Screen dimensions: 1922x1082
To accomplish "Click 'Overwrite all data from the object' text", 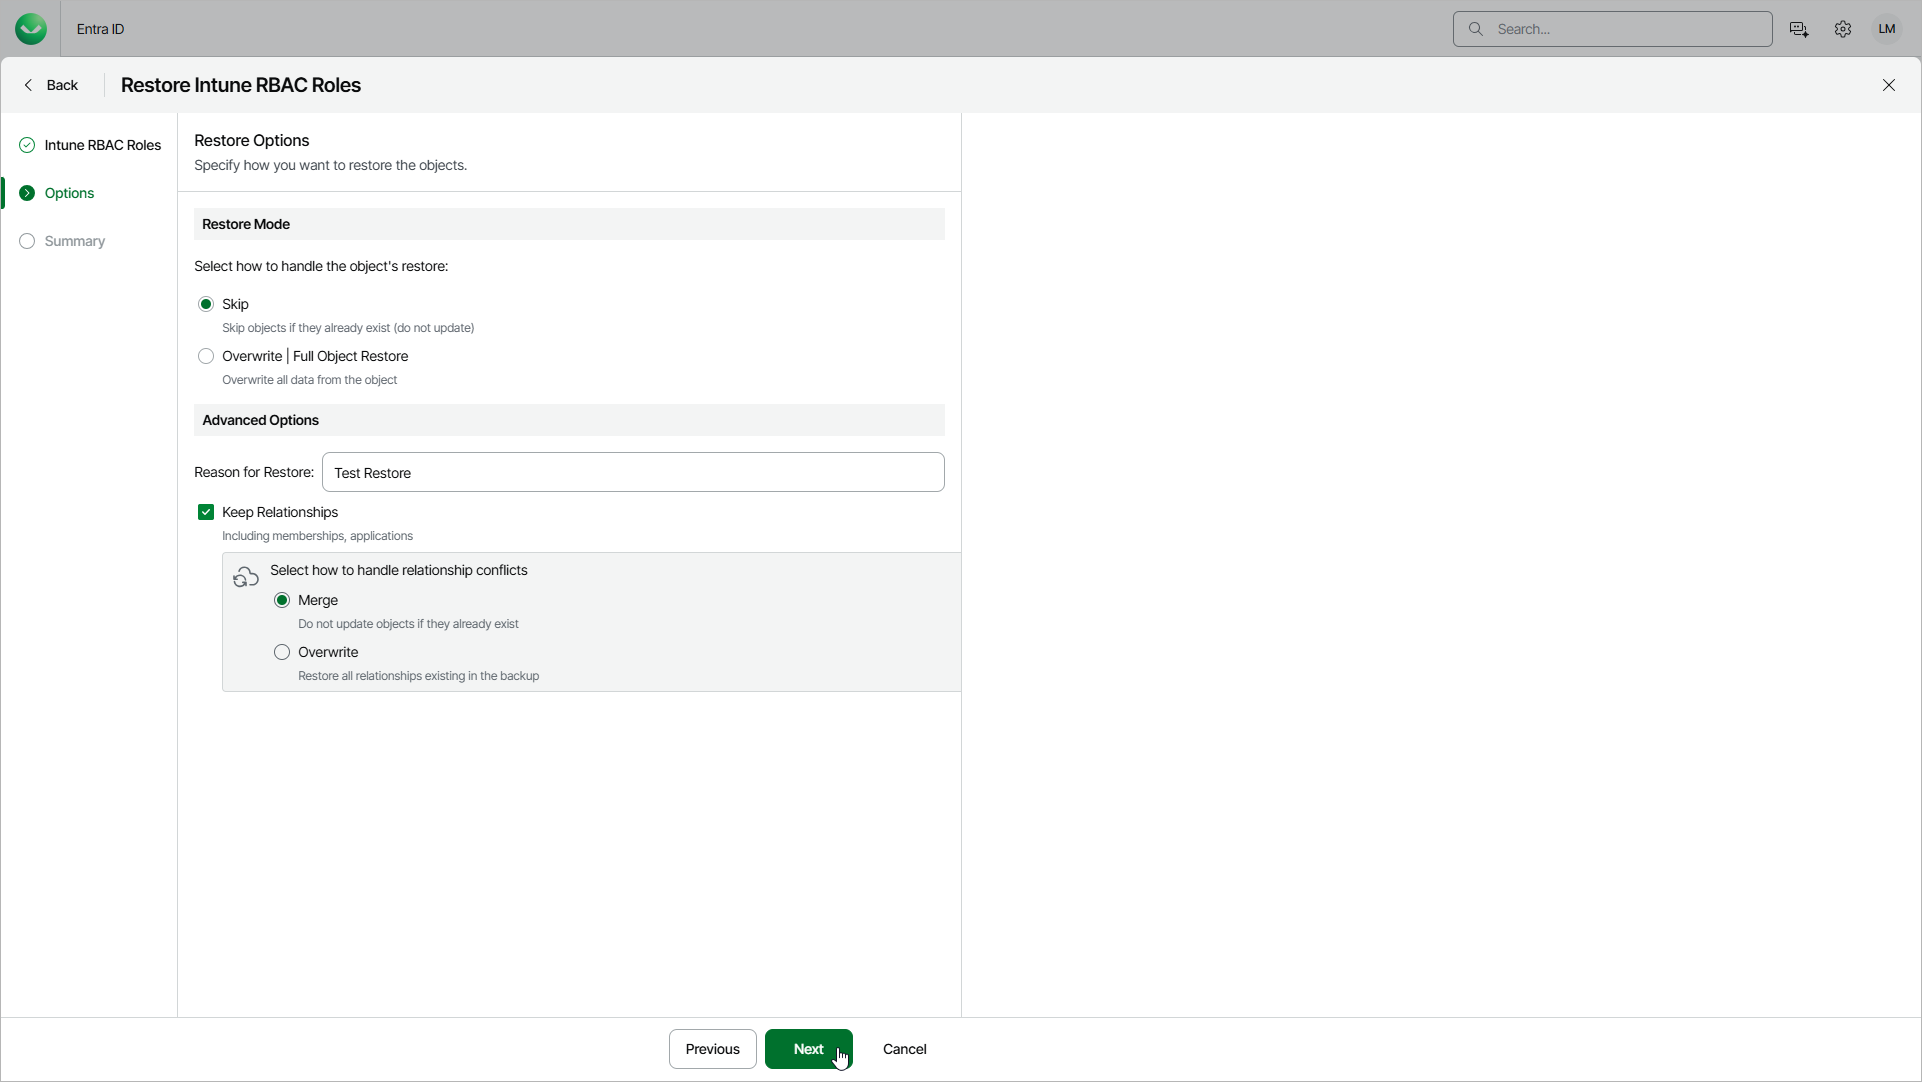I will pyautogui.click(x=310, y=380).
